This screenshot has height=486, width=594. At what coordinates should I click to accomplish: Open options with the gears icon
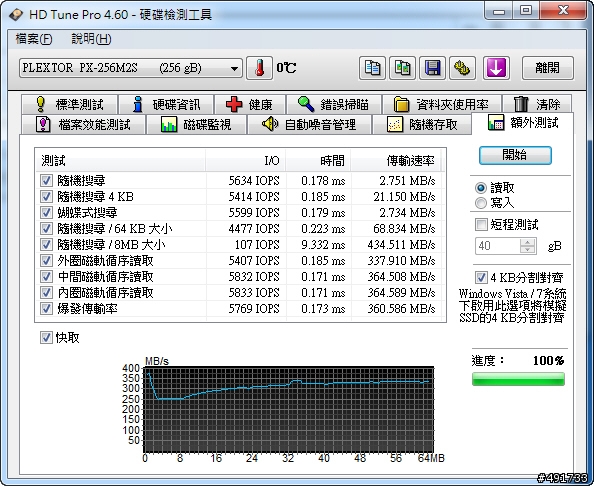click(462, 68)
